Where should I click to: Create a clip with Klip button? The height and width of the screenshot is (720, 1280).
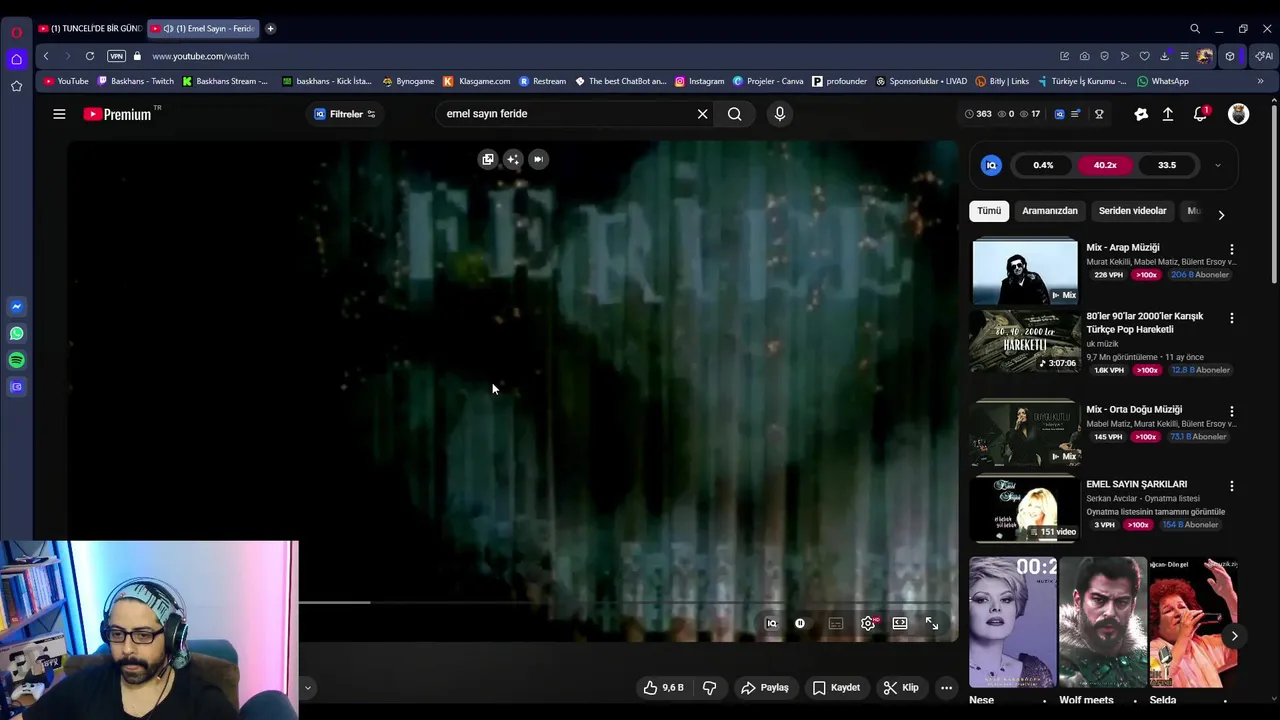[901, 687]
